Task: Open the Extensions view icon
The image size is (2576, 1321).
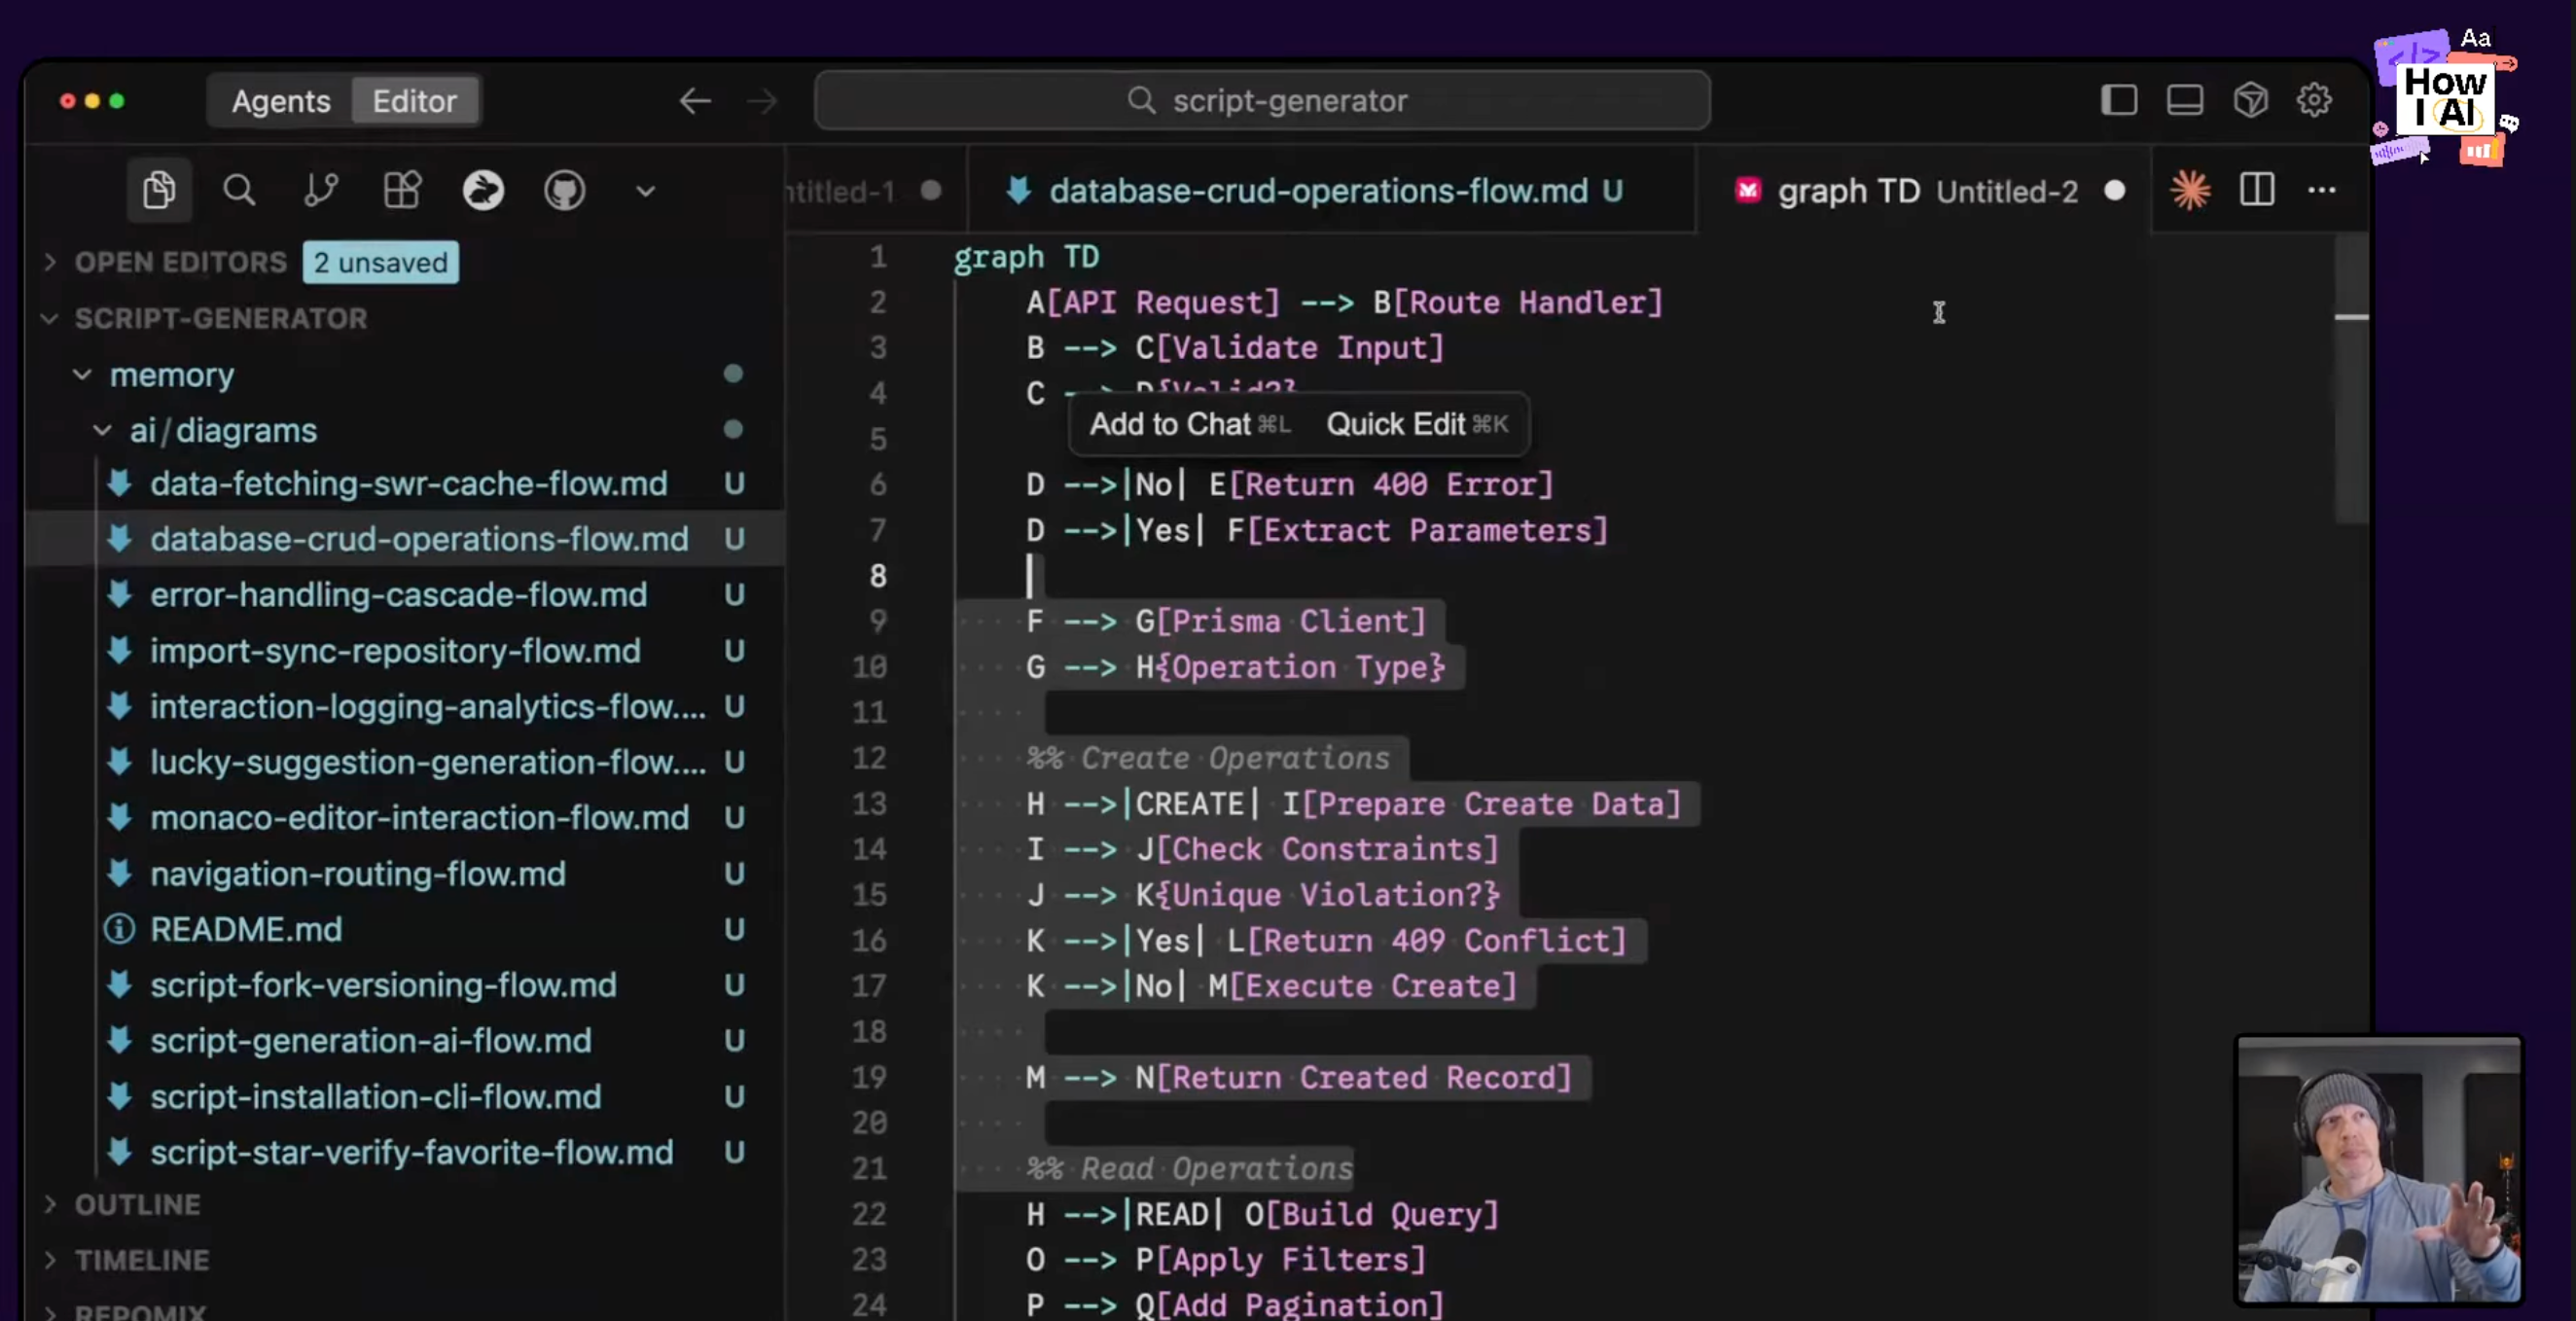Action: (402, 190)
